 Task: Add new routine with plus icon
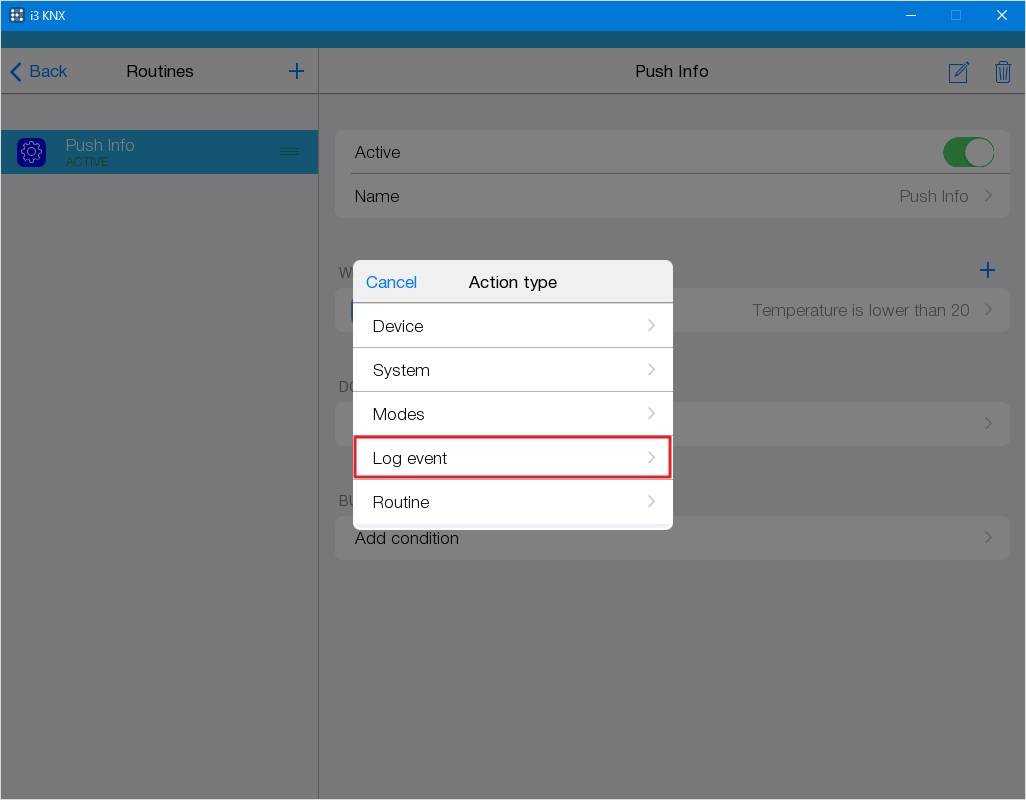click(x=296, y=71)
